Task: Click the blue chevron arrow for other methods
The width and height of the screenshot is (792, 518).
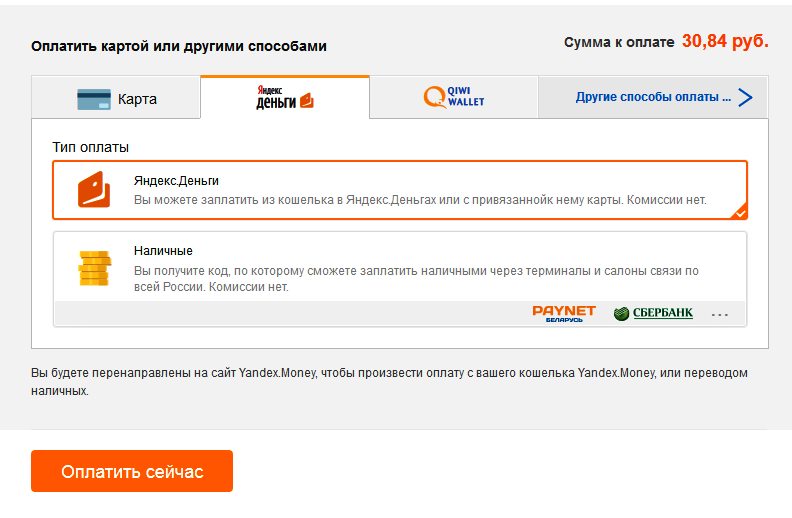Action: click(745, 97)
